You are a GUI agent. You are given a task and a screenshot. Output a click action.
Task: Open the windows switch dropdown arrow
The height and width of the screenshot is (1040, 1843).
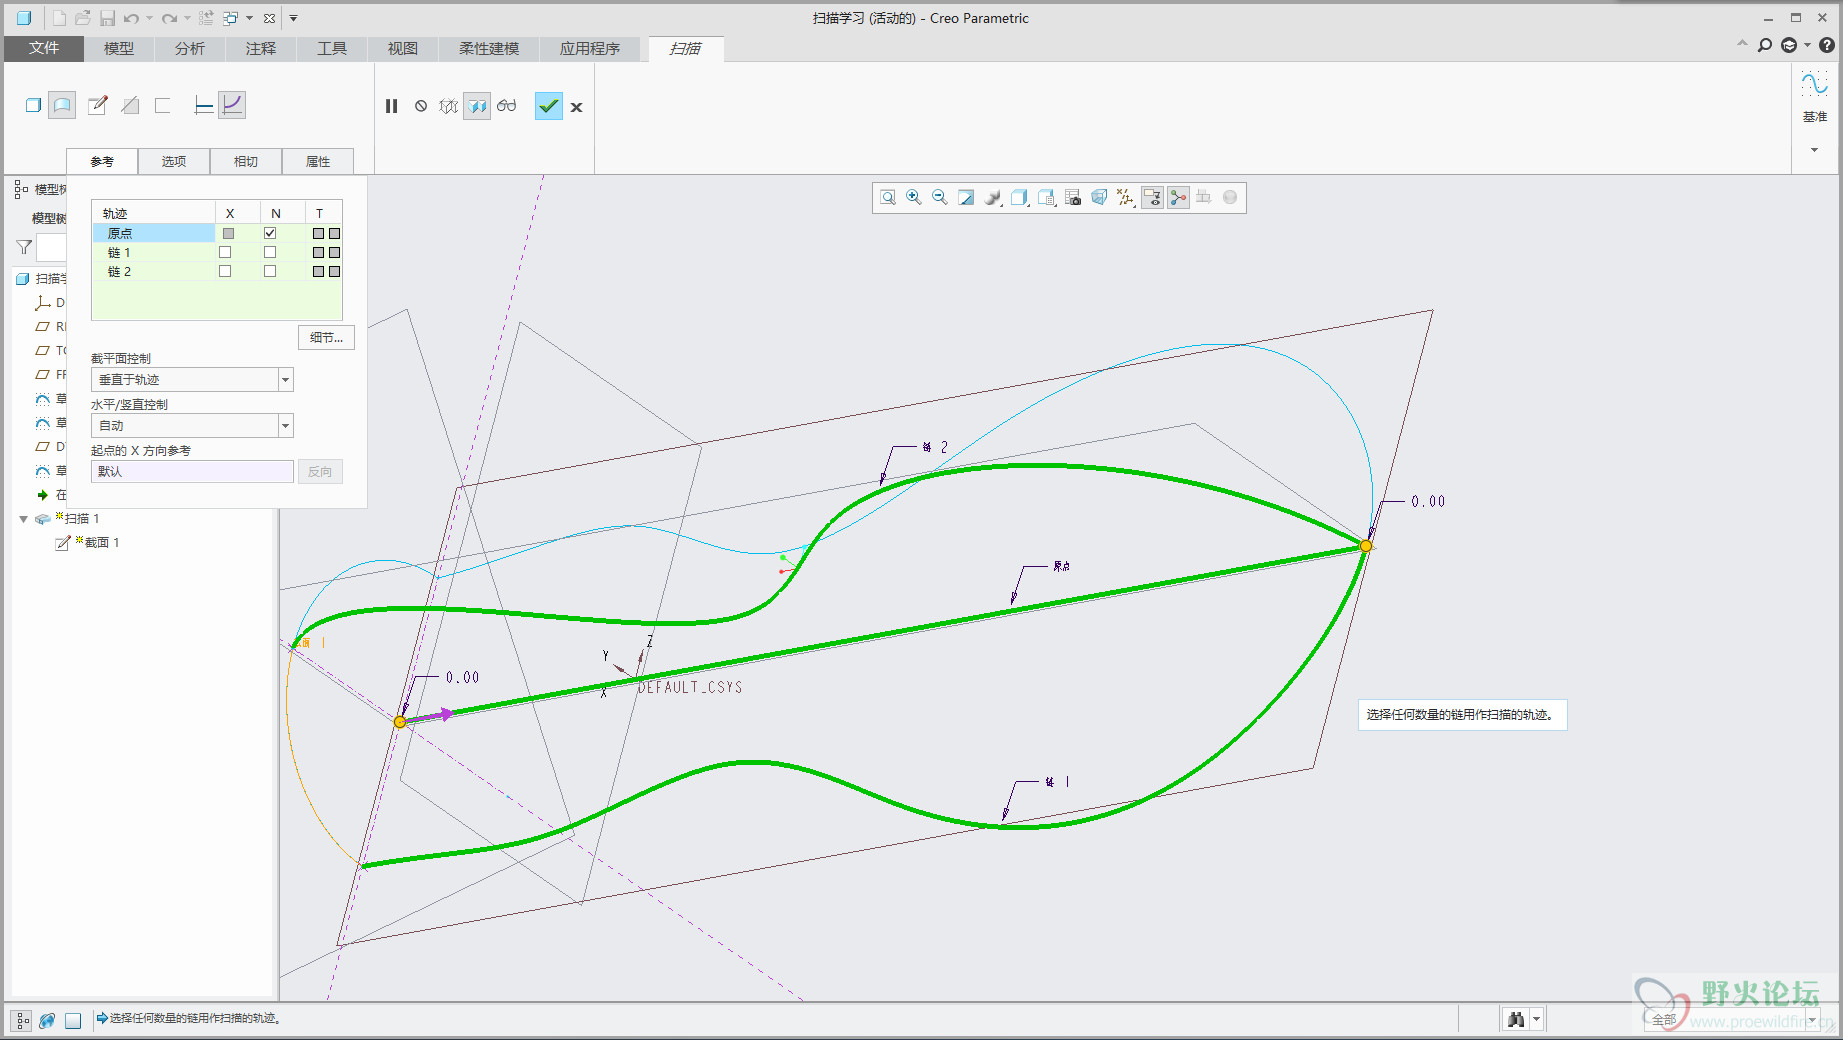tap(249, 18)
